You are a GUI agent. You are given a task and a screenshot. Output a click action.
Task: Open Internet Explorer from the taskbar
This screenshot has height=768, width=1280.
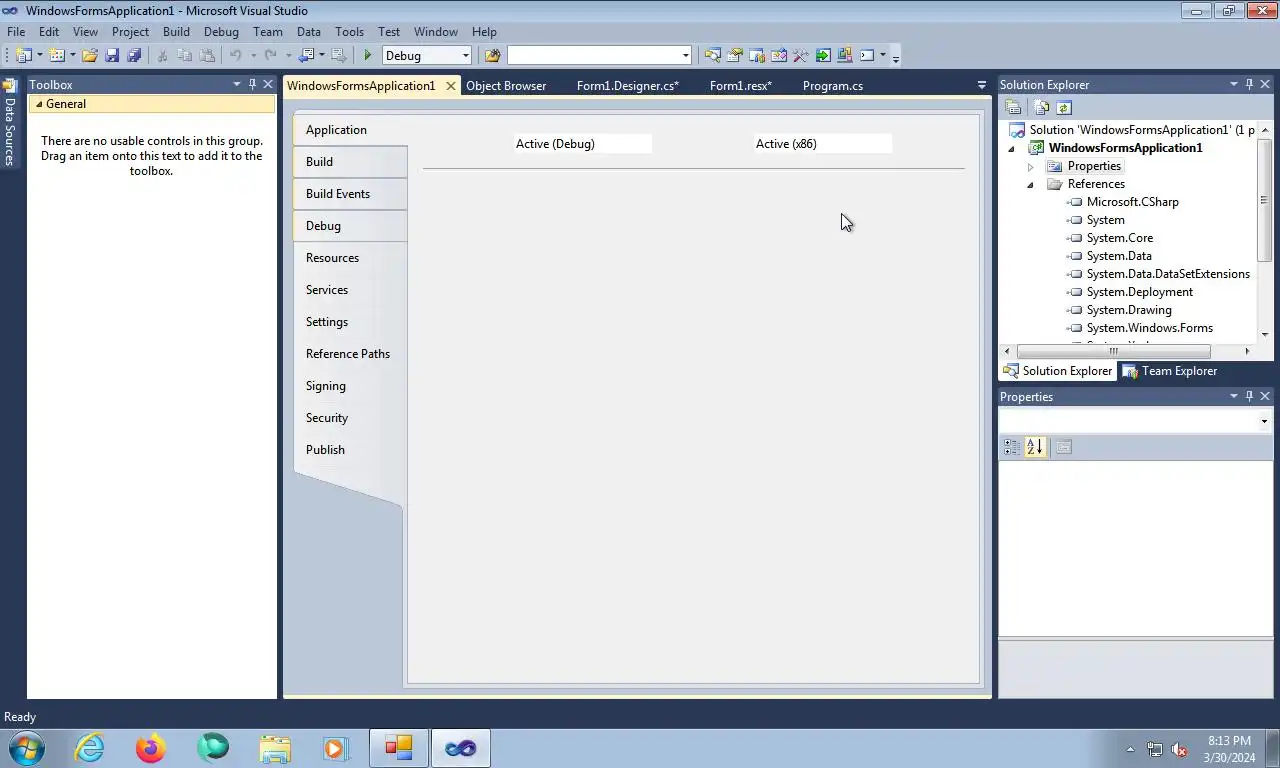tap(89, 748)
